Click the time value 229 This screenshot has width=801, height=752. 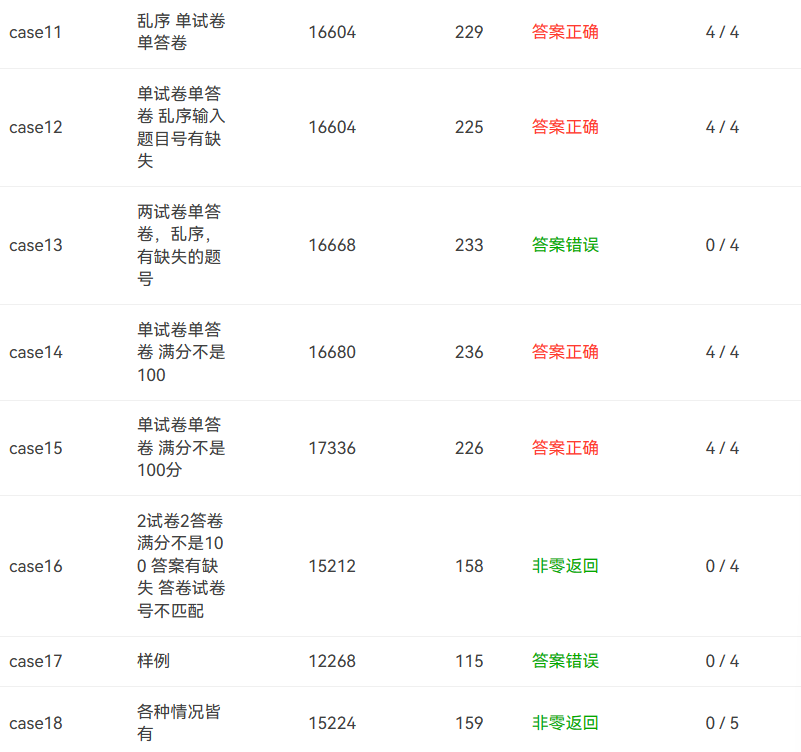coord(469,32)
